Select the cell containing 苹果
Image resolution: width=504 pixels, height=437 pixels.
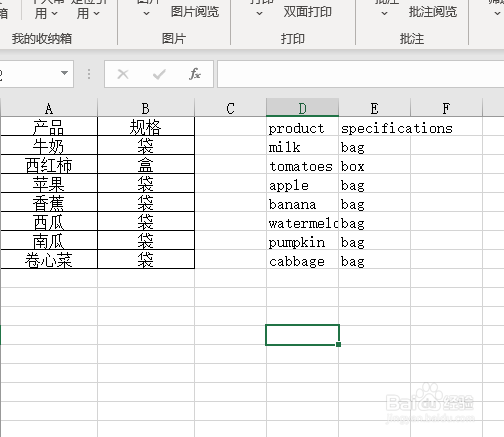click(x=49, y=183)
